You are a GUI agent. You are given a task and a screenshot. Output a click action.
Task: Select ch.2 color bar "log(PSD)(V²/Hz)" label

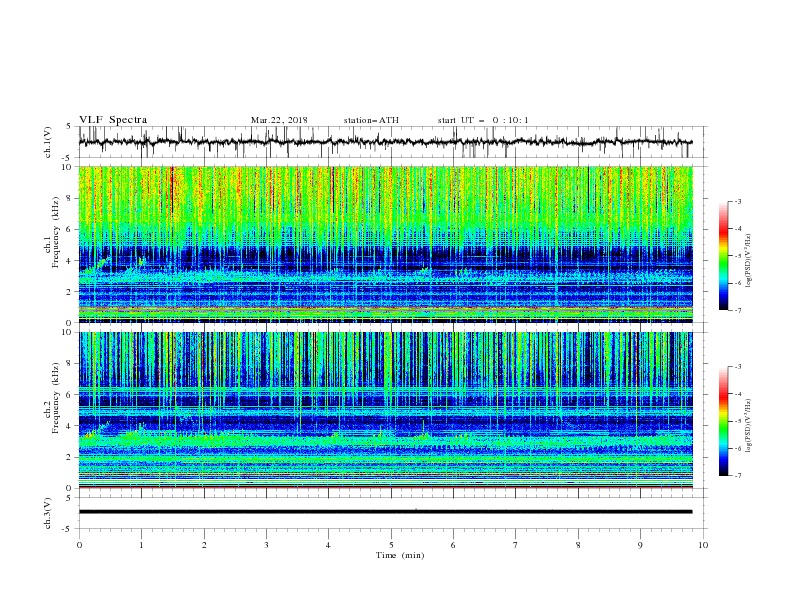(750, 426)
